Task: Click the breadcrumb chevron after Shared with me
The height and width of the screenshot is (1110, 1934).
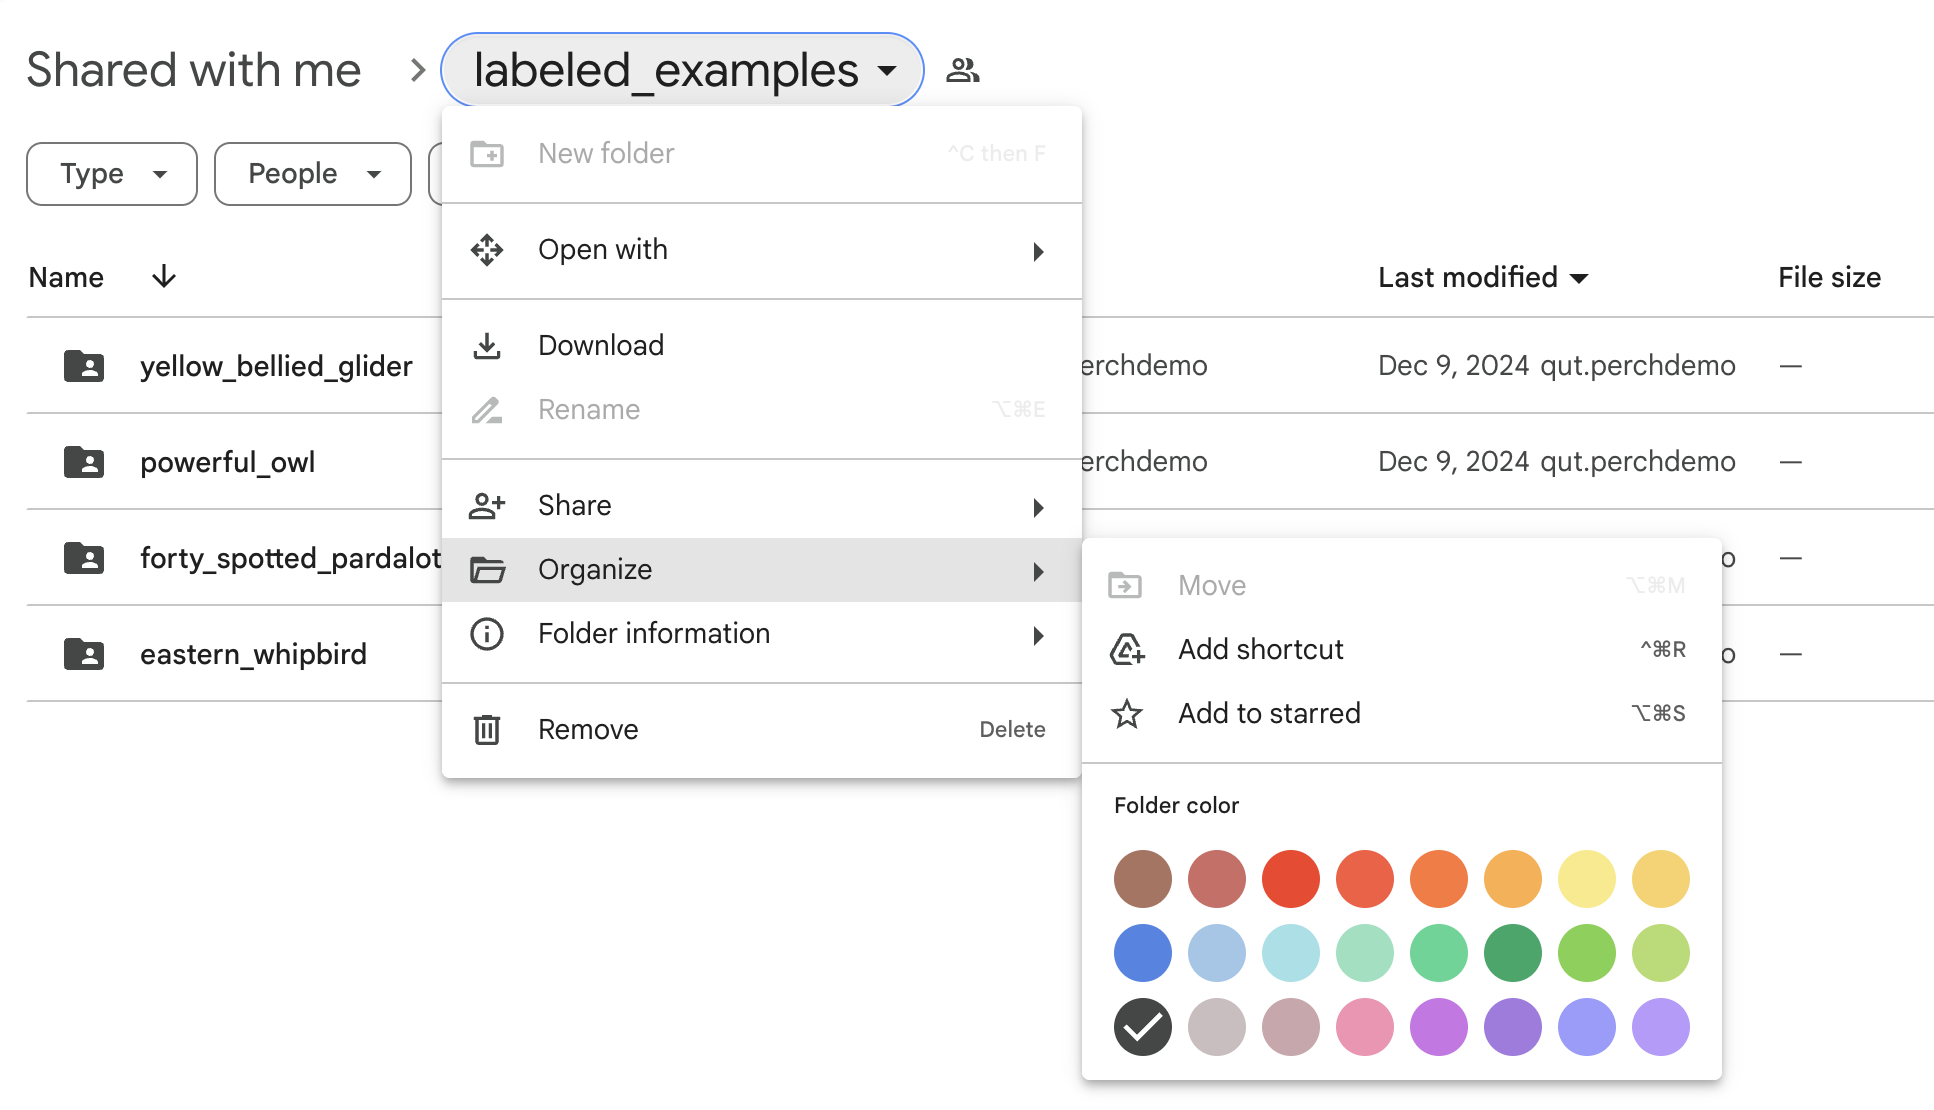Action: click(x=418, y=70)
